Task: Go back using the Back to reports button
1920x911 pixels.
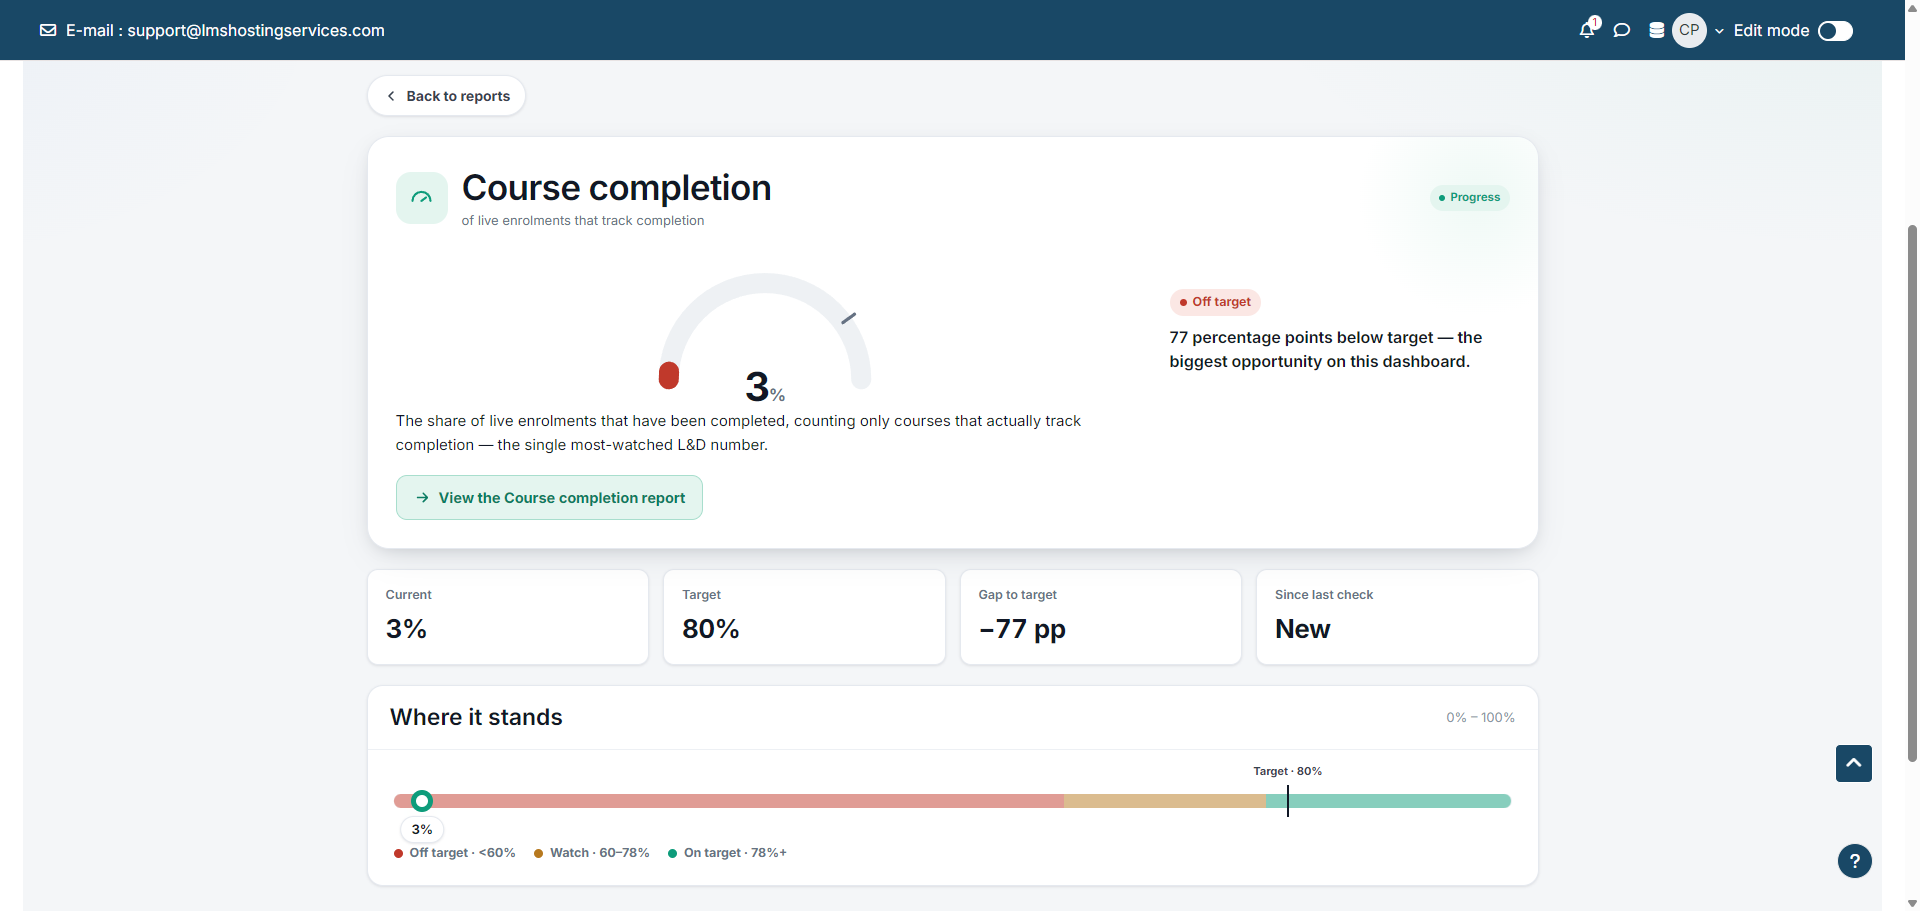Action: [x=446, y=96]
